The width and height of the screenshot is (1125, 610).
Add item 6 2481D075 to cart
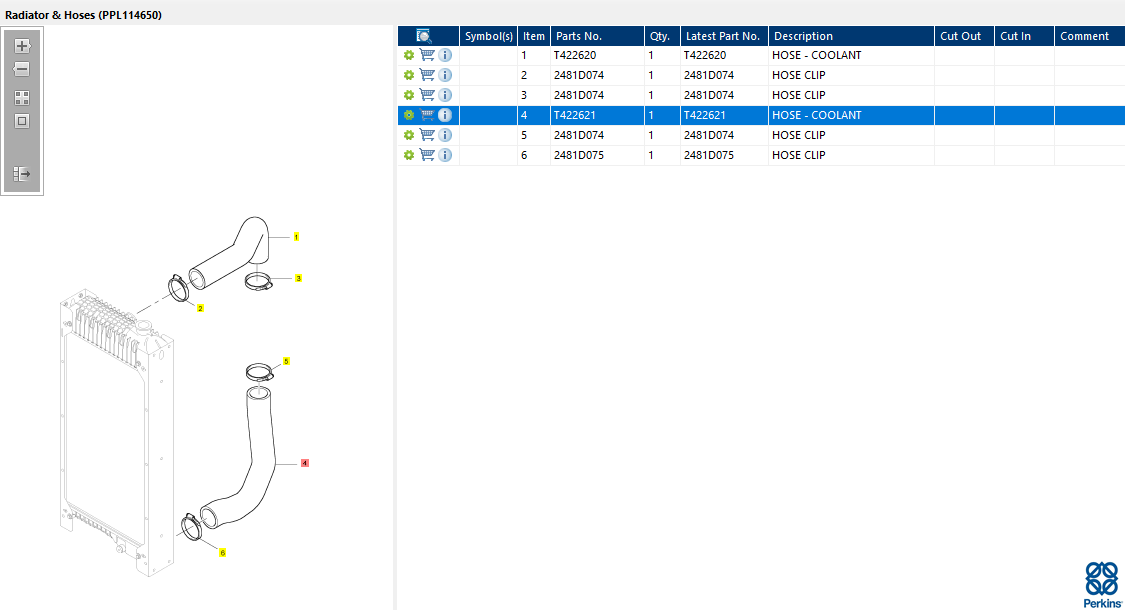[x=427, y=155]
